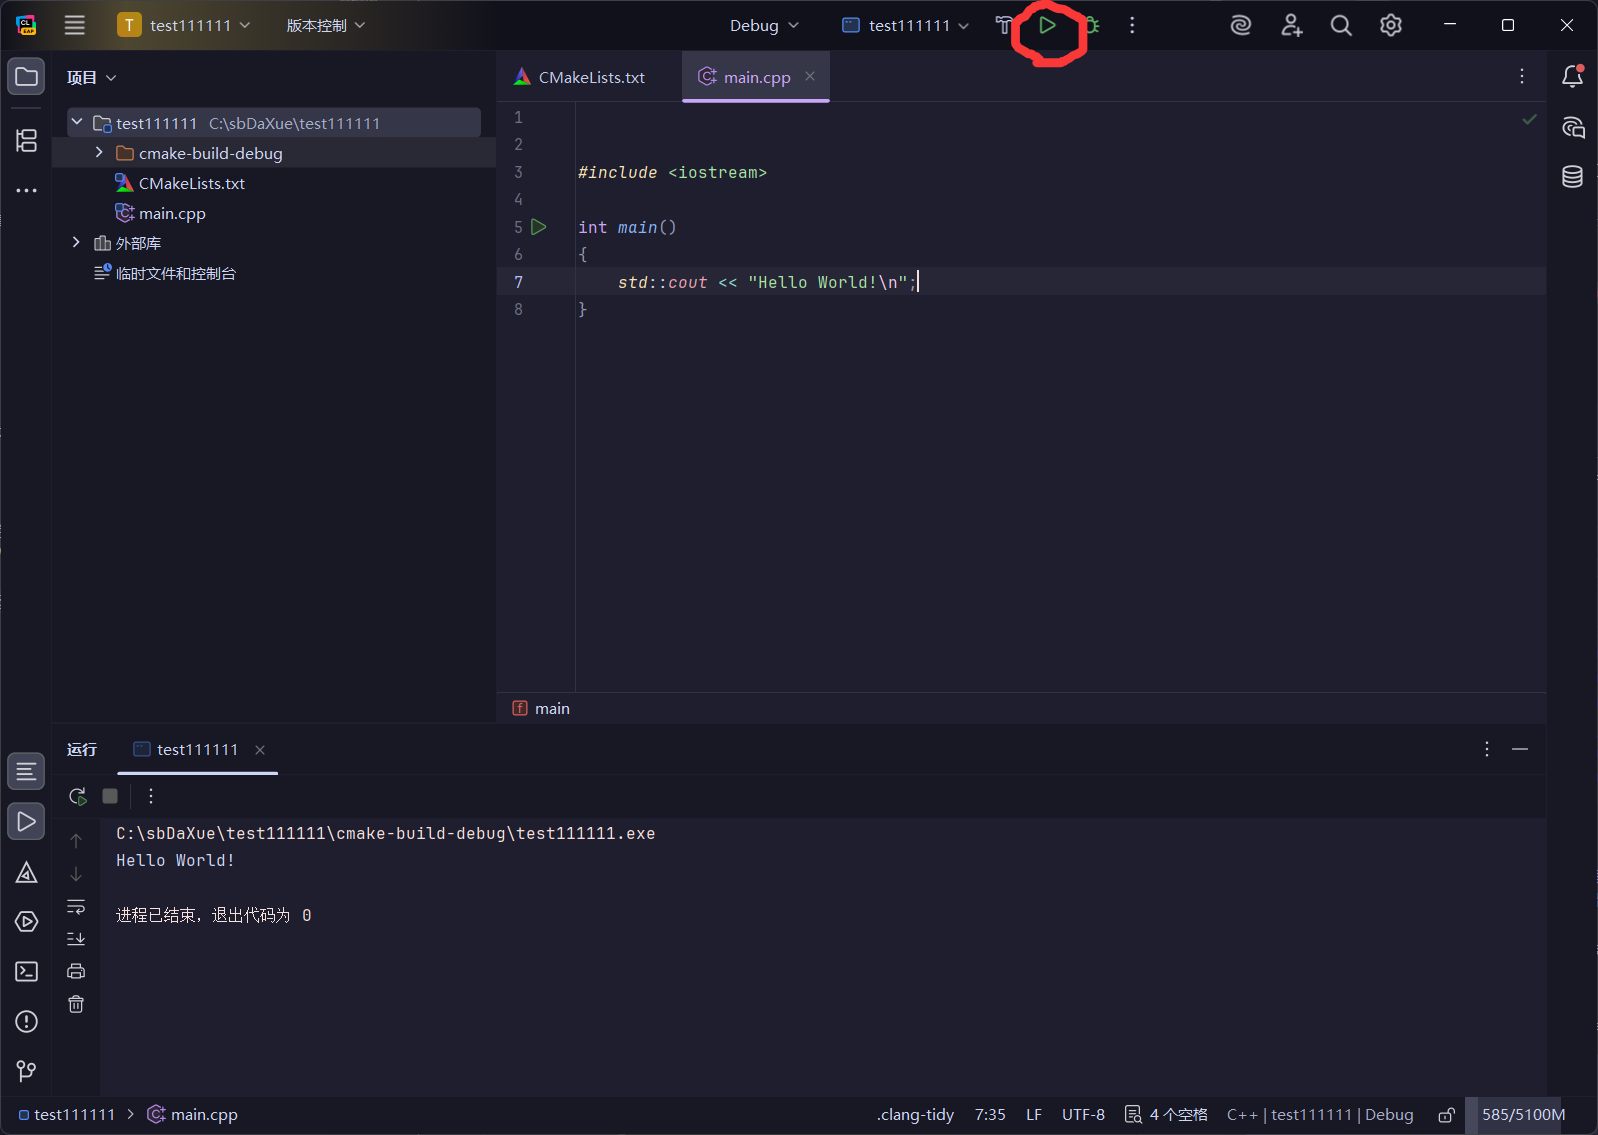Clear run console with trash icon

click(x=76, y=1004)
